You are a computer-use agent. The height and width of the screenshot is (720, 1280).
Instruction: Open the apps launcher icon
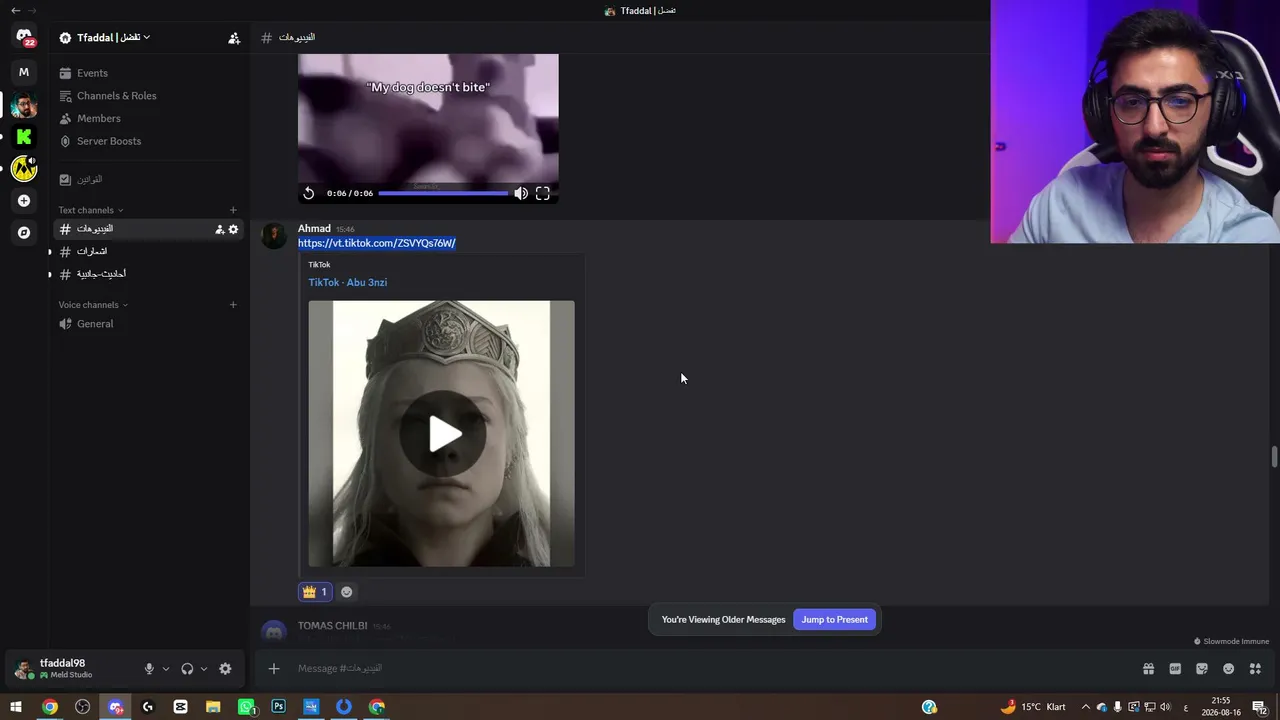point(1256,669)
